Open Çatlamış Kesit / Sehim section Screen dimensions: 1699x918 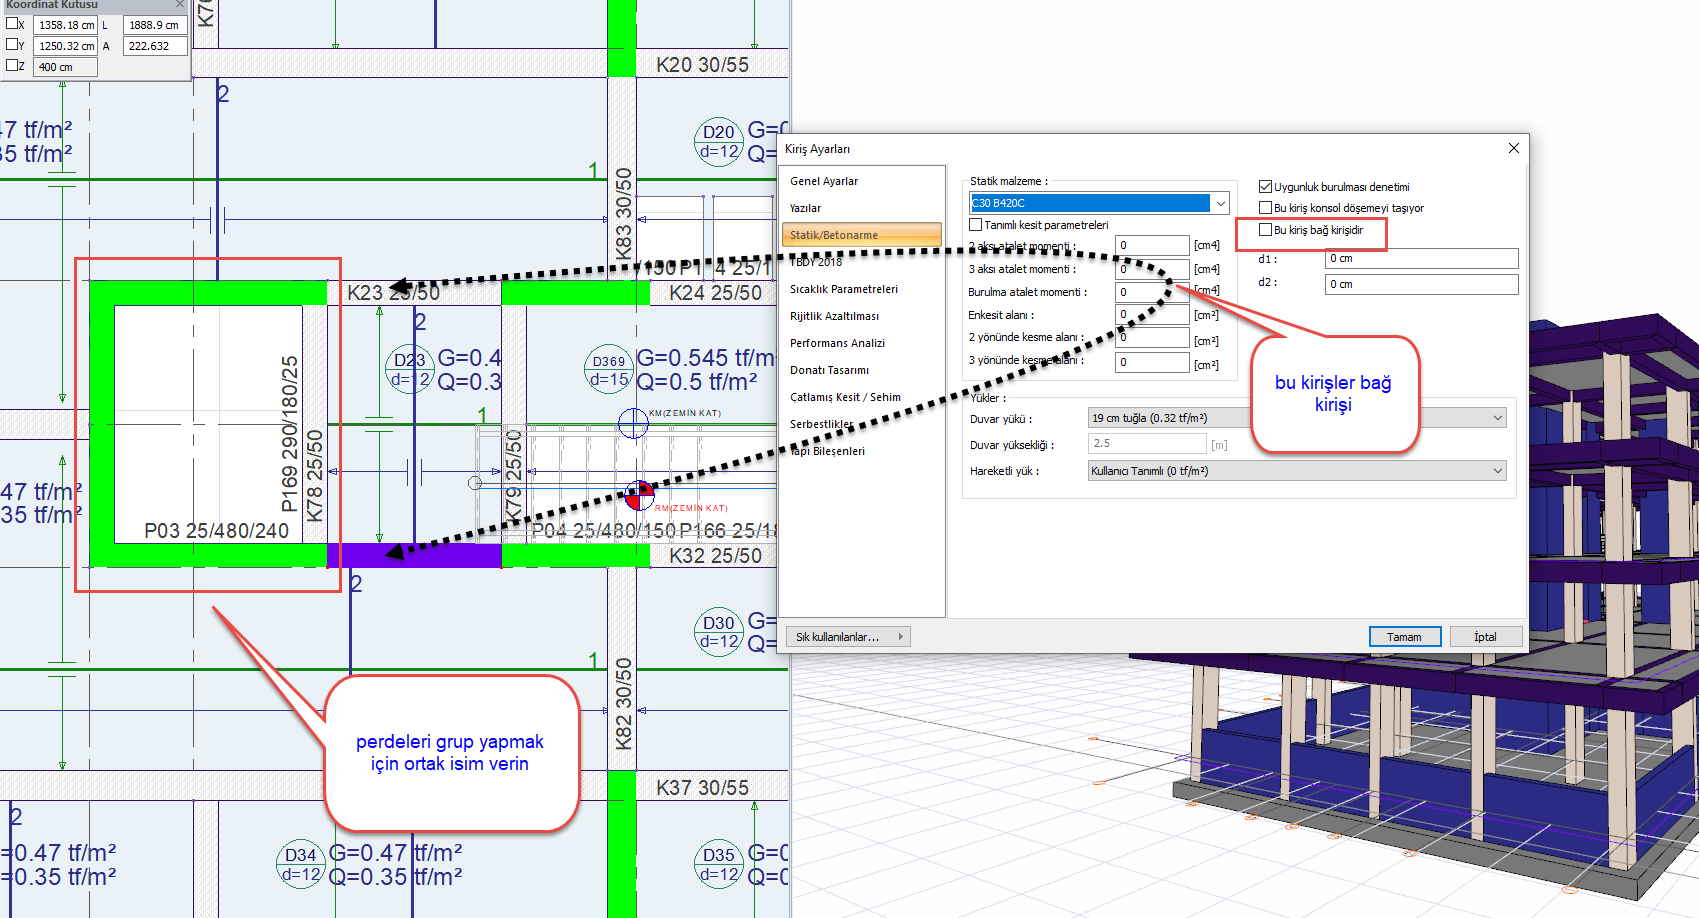[846, 397]
